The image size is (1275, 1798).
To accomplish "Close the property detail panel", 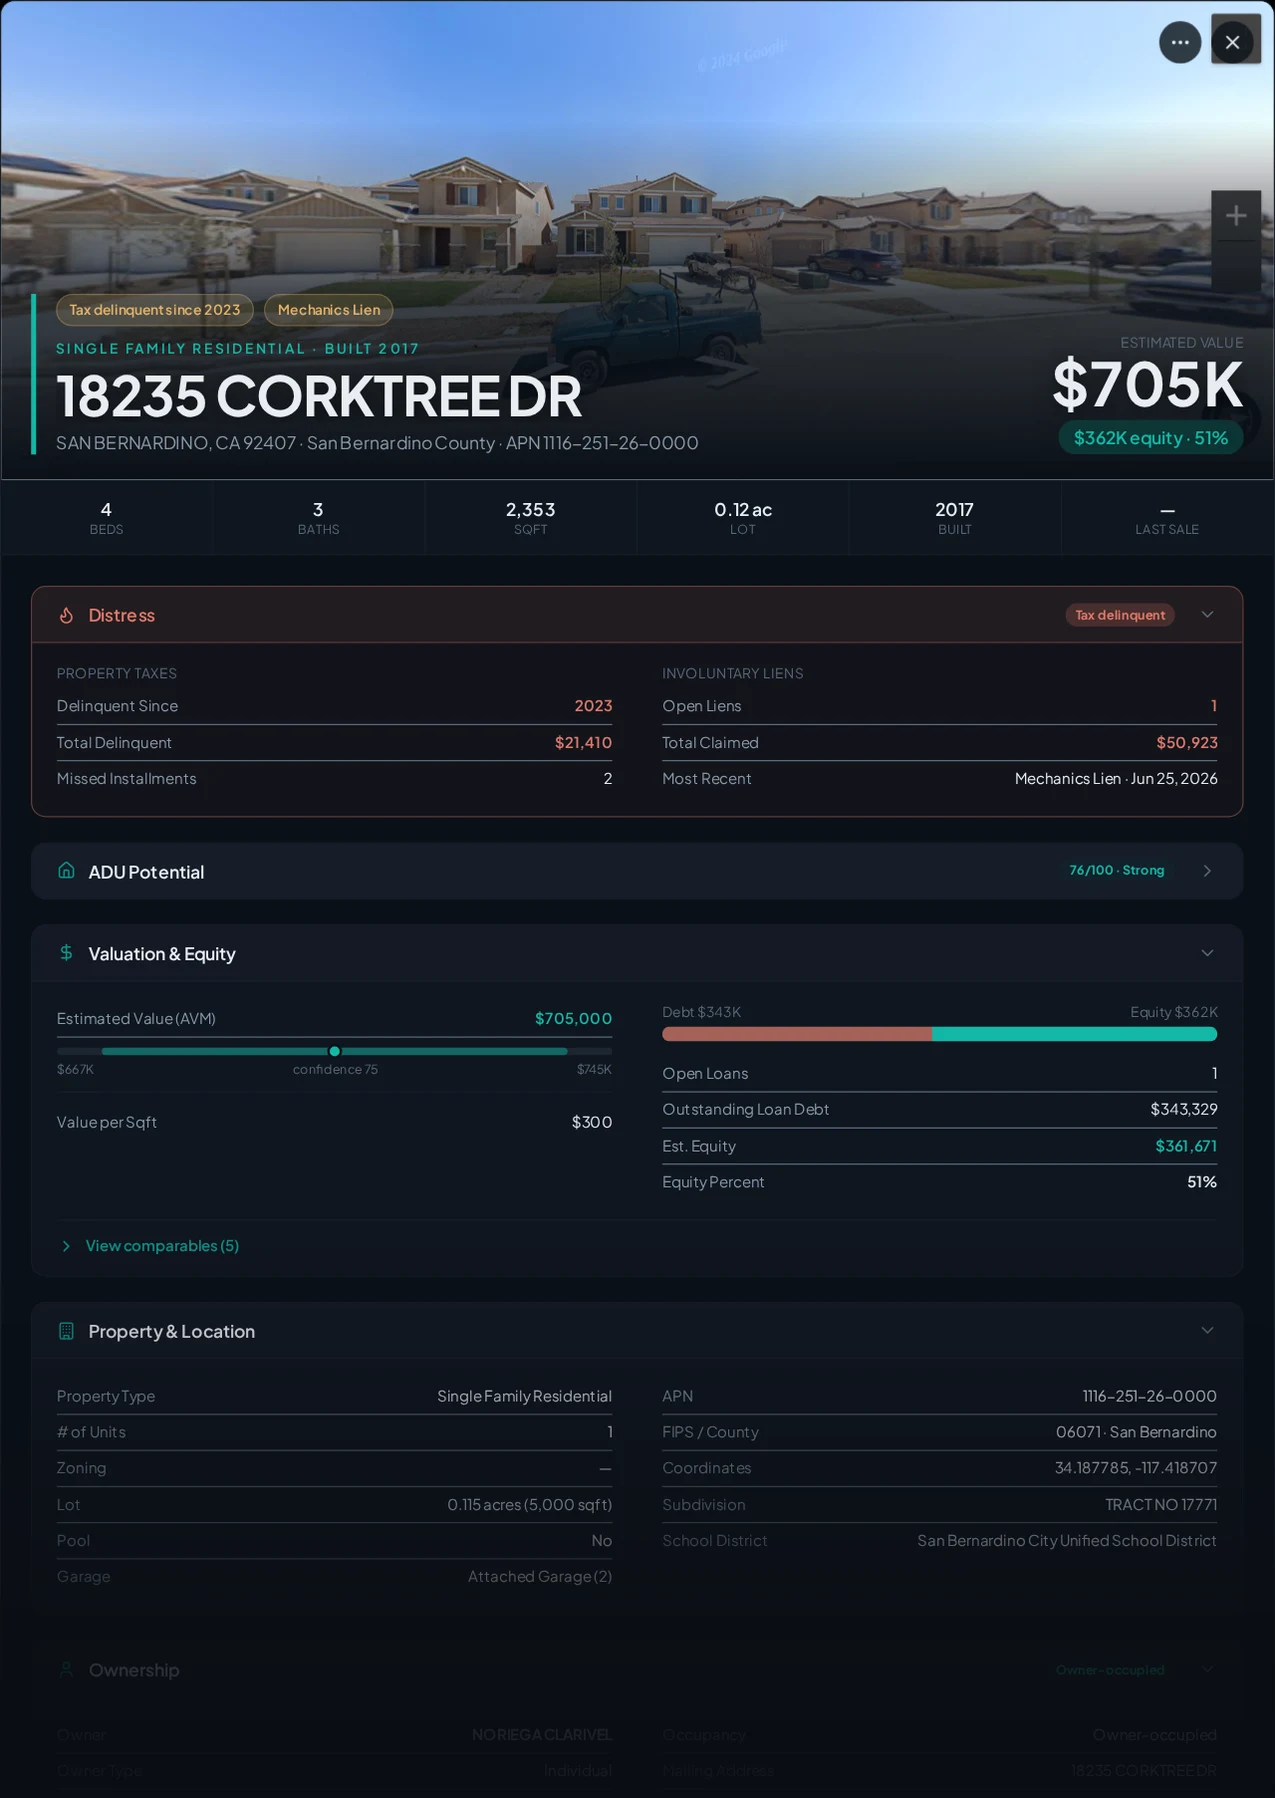I will tap(1233, 42).
